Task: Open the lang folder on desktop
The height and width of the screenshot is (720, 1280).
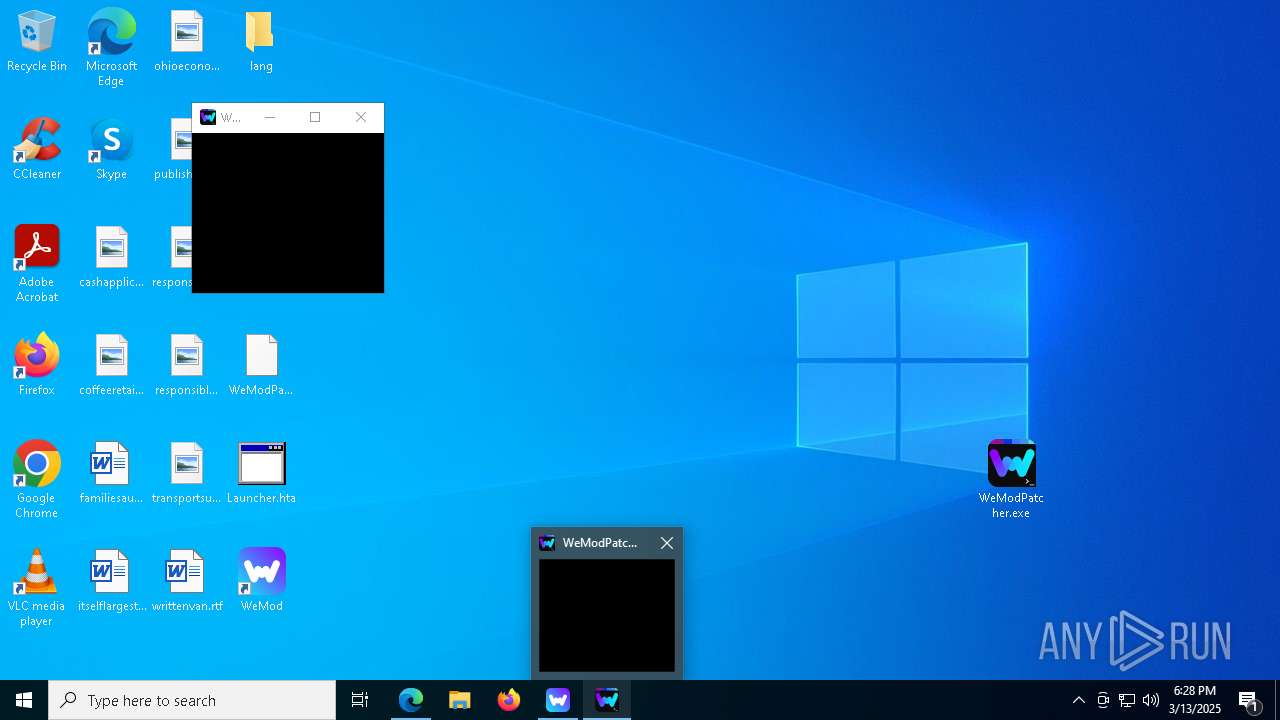Action: pyautogui.click(x=261, y=42)
